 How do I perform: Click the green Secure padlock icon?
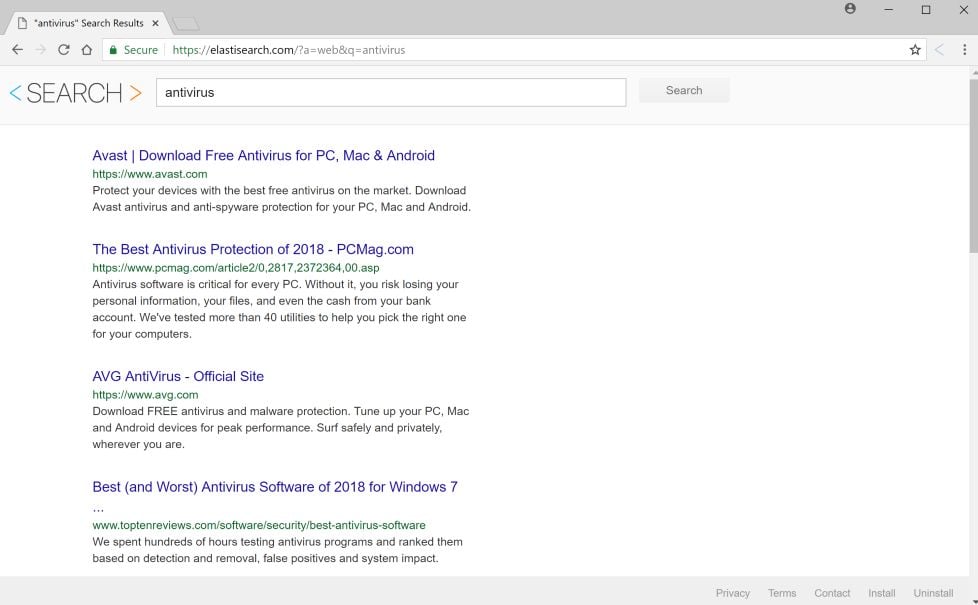pyautogui.click(x=113, y=50)
